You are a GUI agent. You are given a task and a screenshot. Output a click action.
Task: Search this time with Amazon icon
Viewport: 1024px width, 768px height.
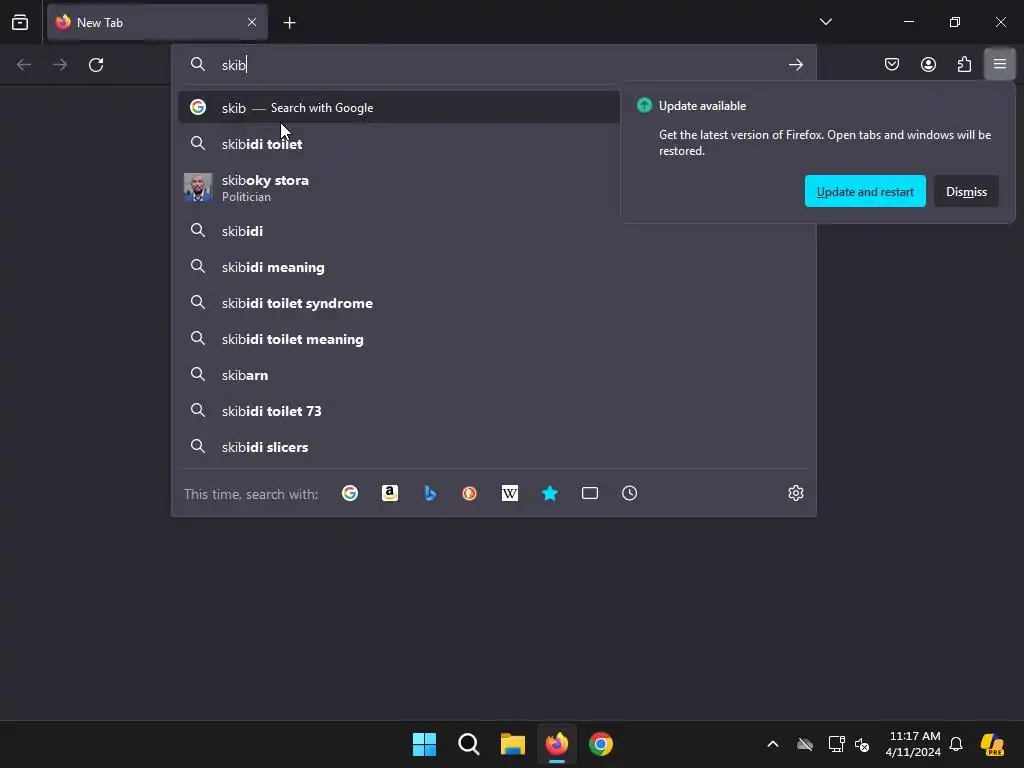tap(390, 493)
